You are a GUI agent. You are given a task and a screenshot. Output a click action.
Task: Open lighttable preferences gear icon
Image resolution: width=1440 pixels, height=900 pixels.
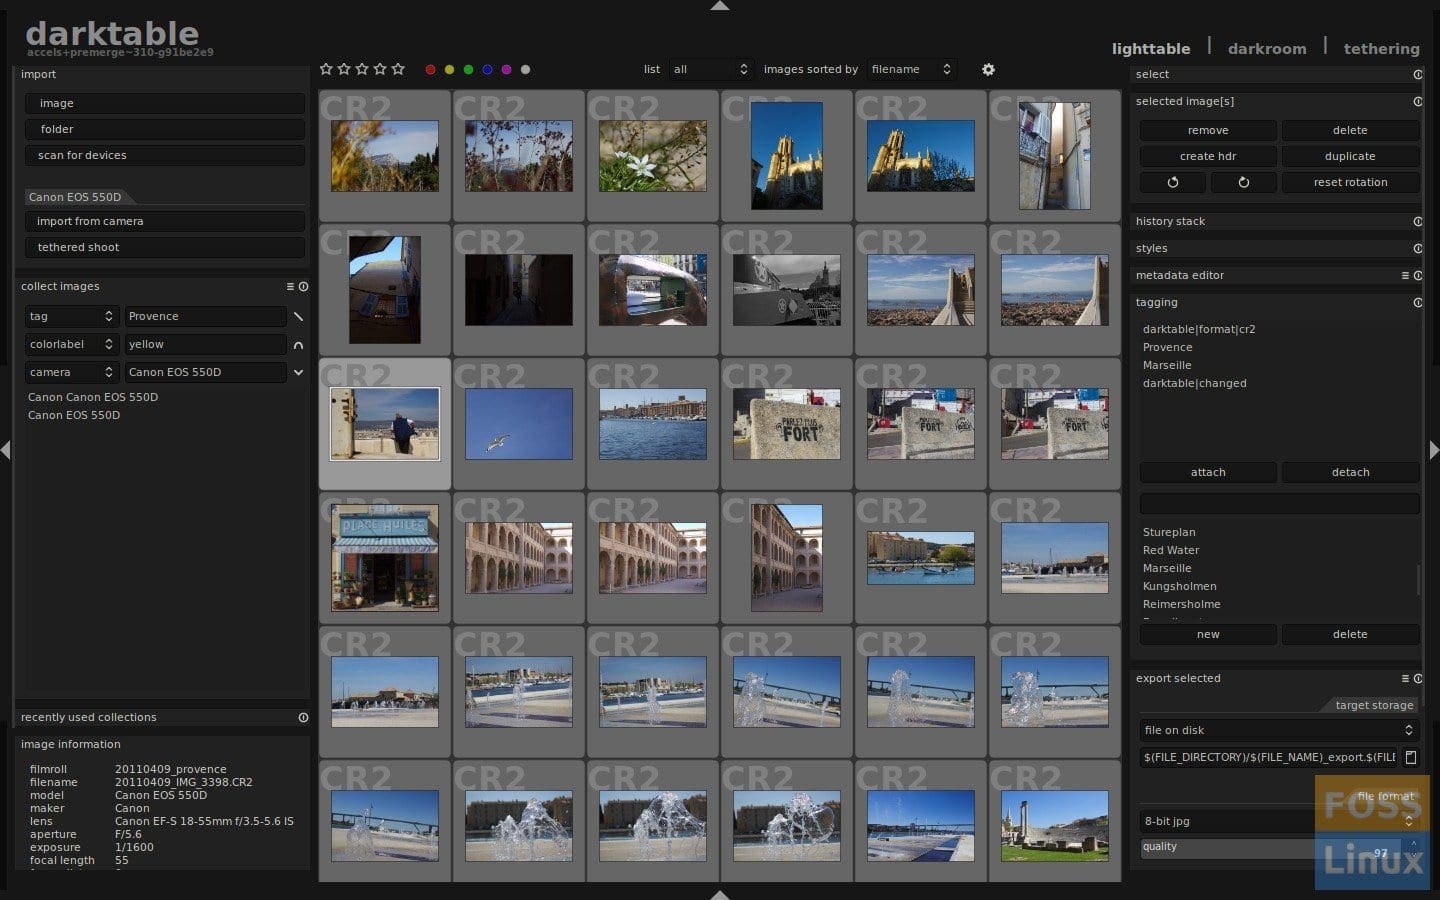coord(988,69)
